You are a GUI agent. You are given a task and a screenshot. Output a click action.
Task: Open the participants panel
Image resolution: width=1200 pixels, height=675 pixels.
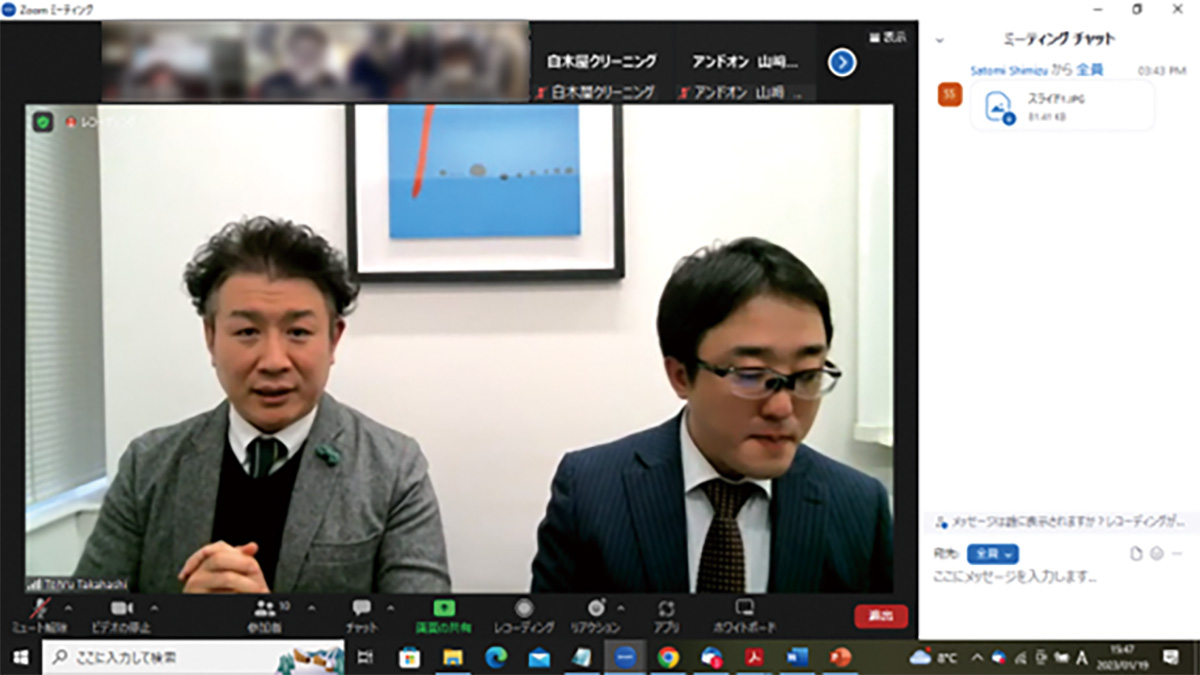click(268, 614)
